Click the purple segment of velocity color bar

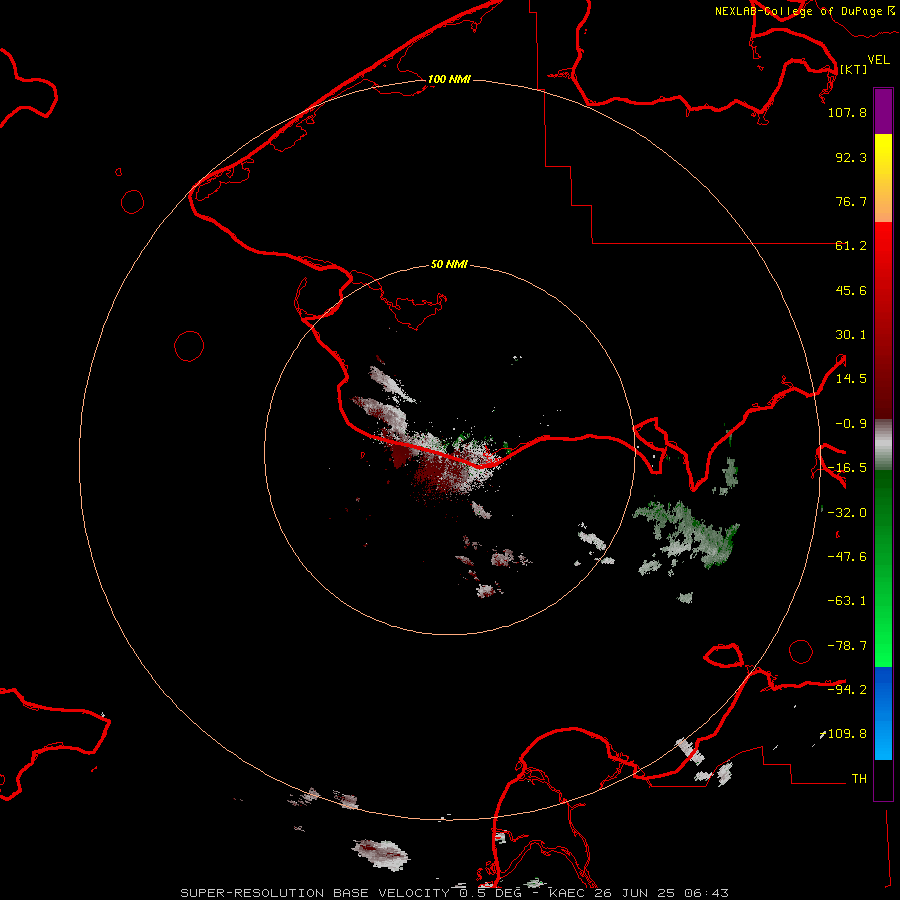[883, 111]
